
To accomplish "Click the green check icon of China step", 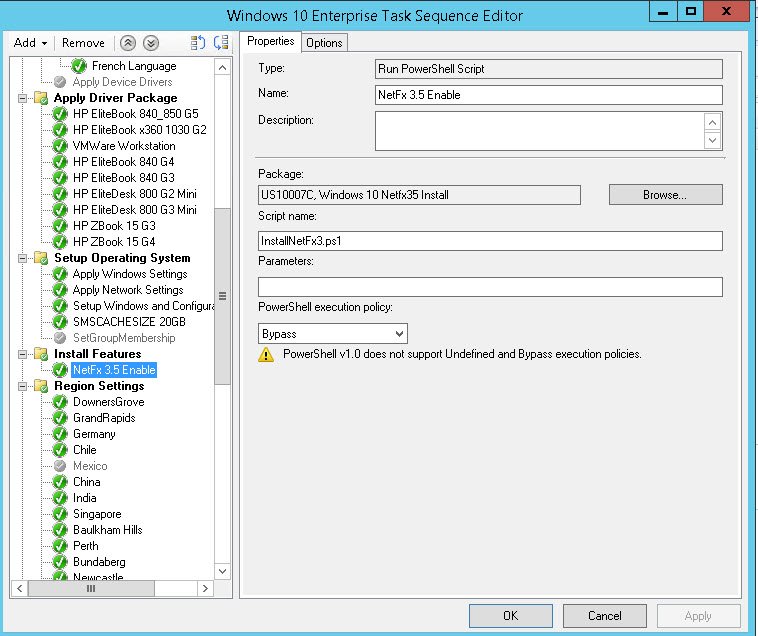I will tap(60, 482).
